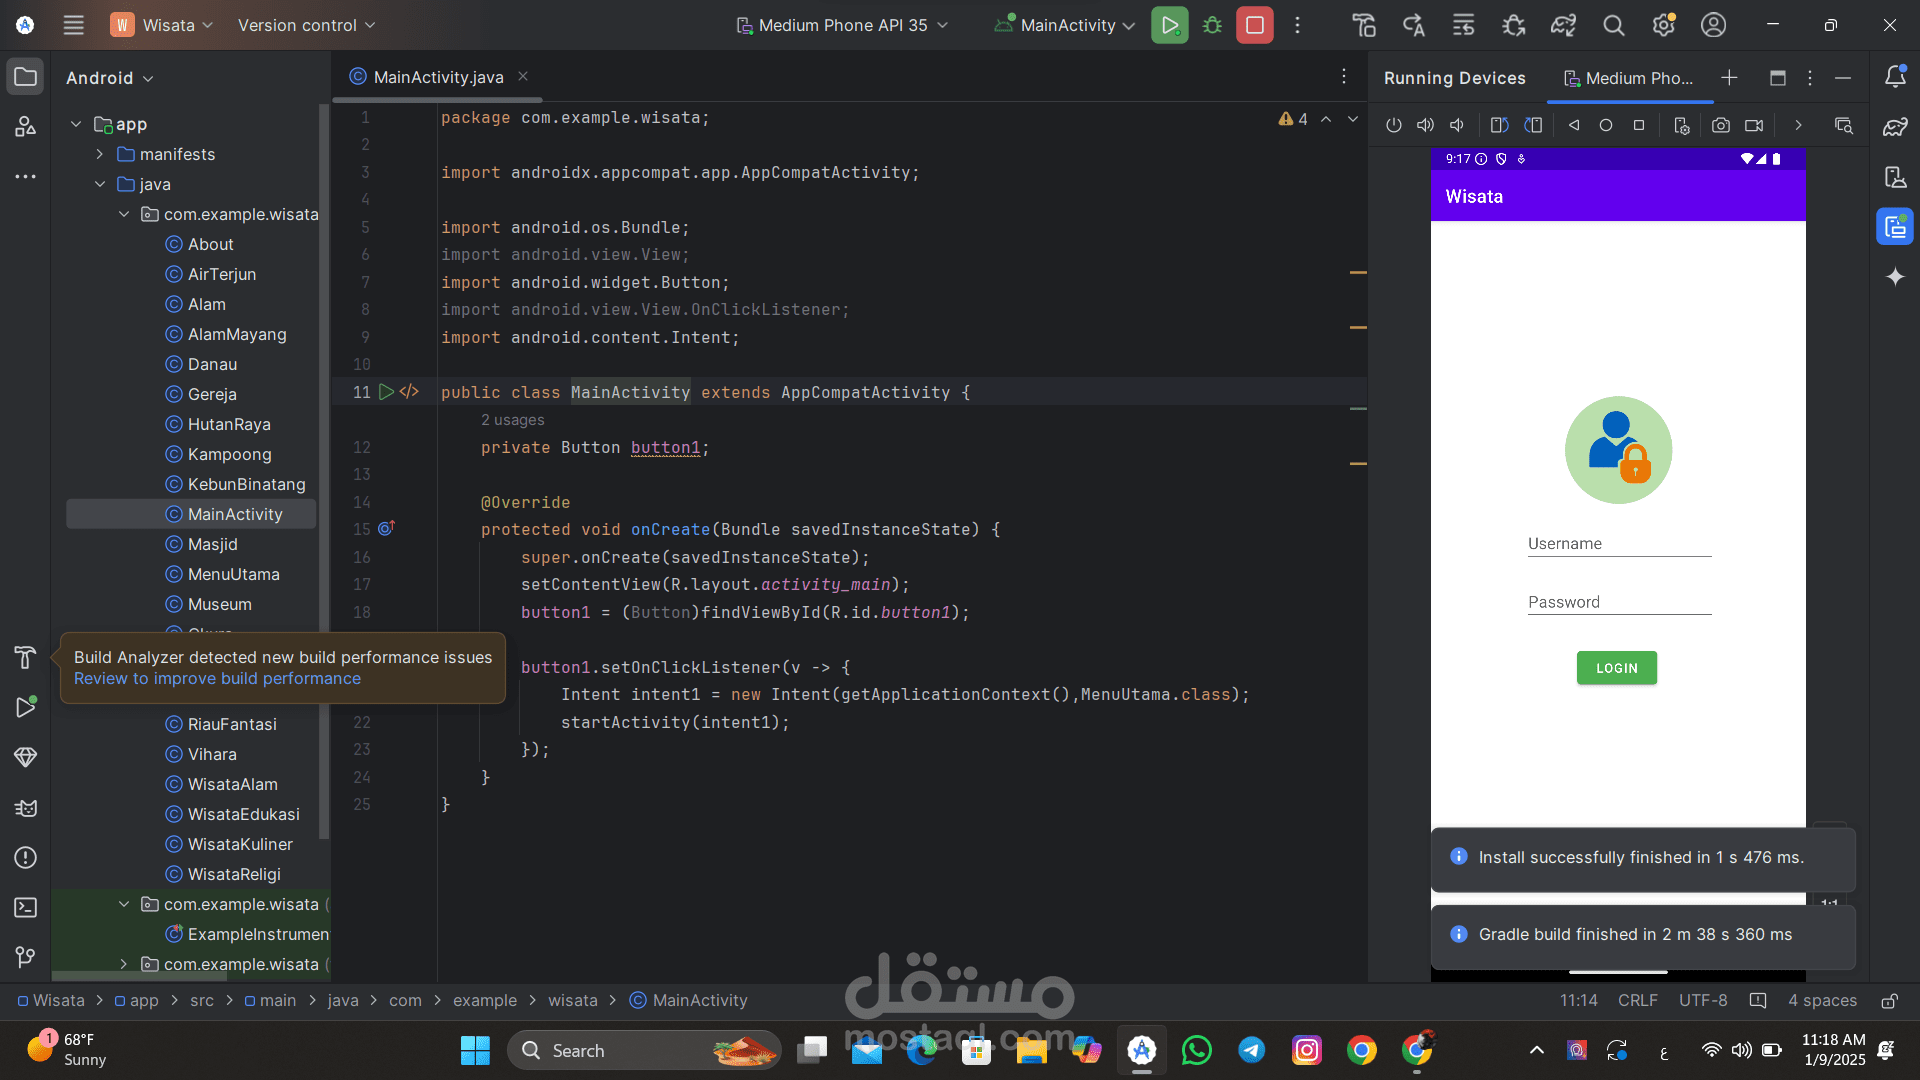
Task: Open the MainActivity run configuration dropdown
Action: tap(1065, 25)
